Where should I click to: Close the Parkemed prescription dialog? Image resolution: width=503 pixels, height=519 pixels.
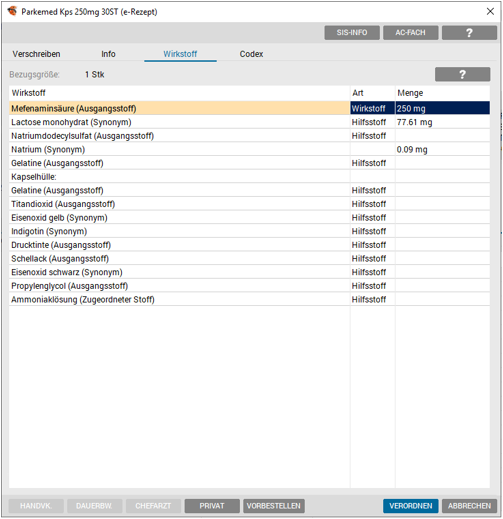click(x=490, y=11)
